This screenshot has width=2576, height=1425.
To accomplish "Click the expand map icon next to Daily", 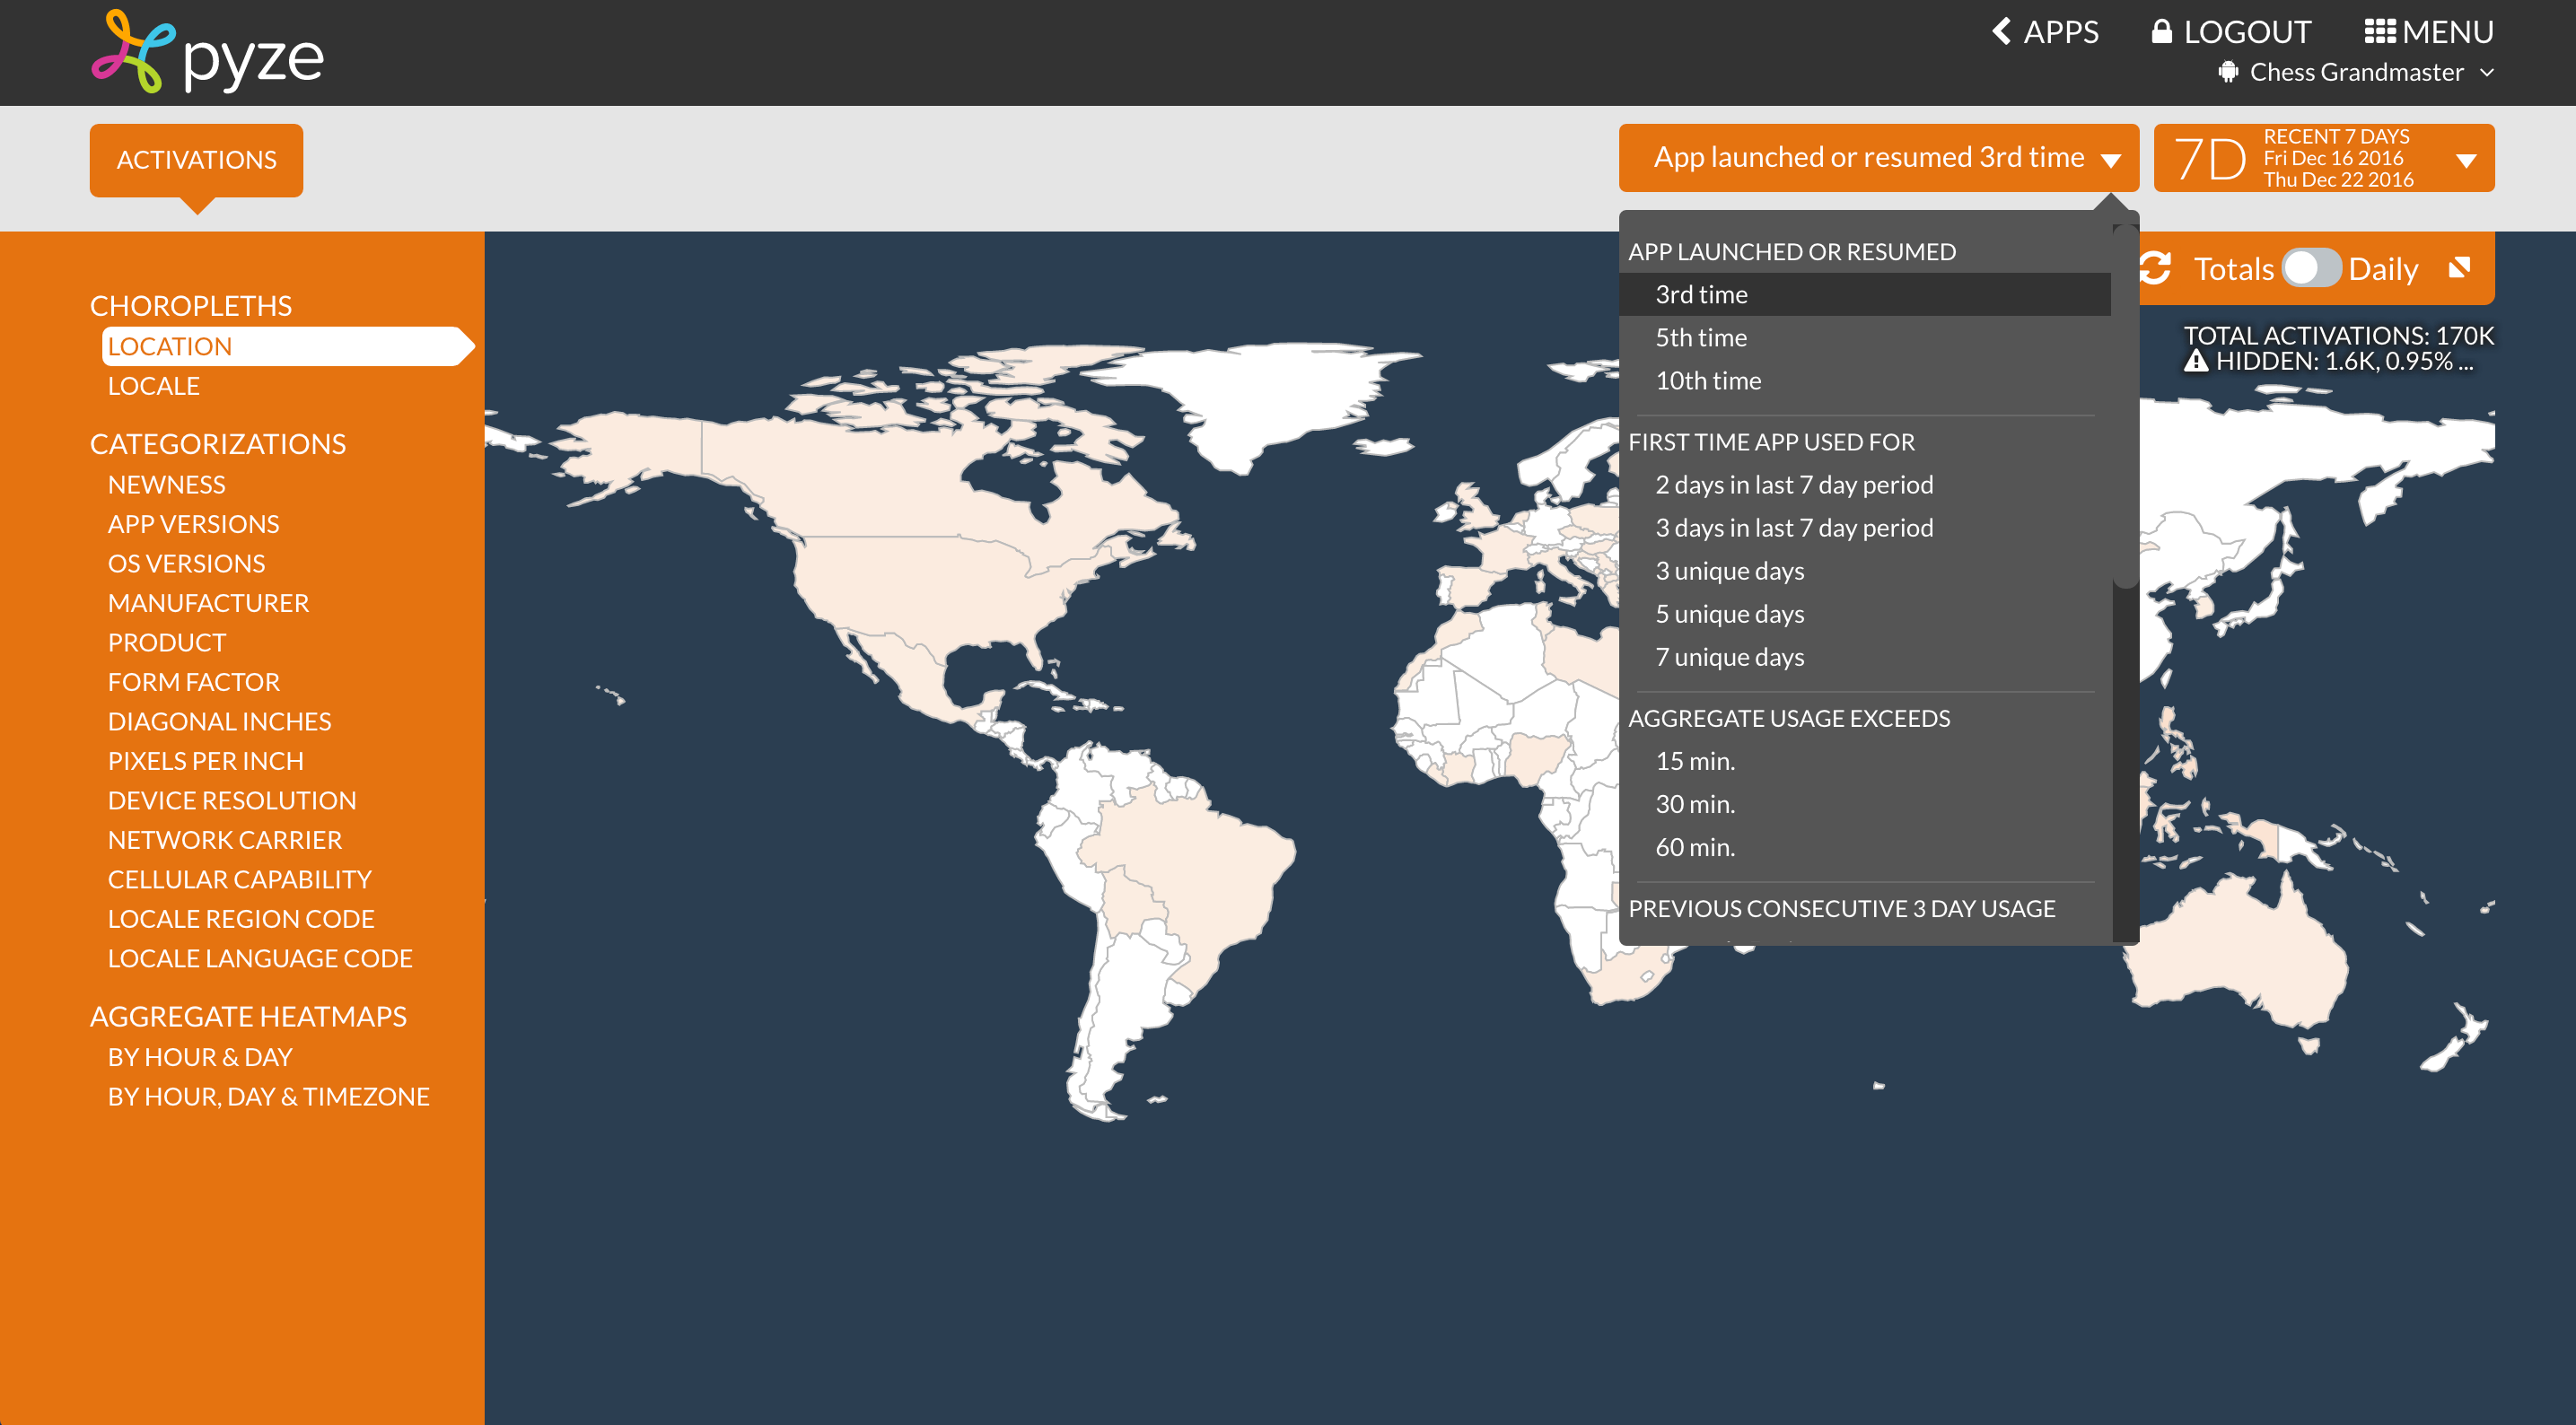I will pos(2459,268).
